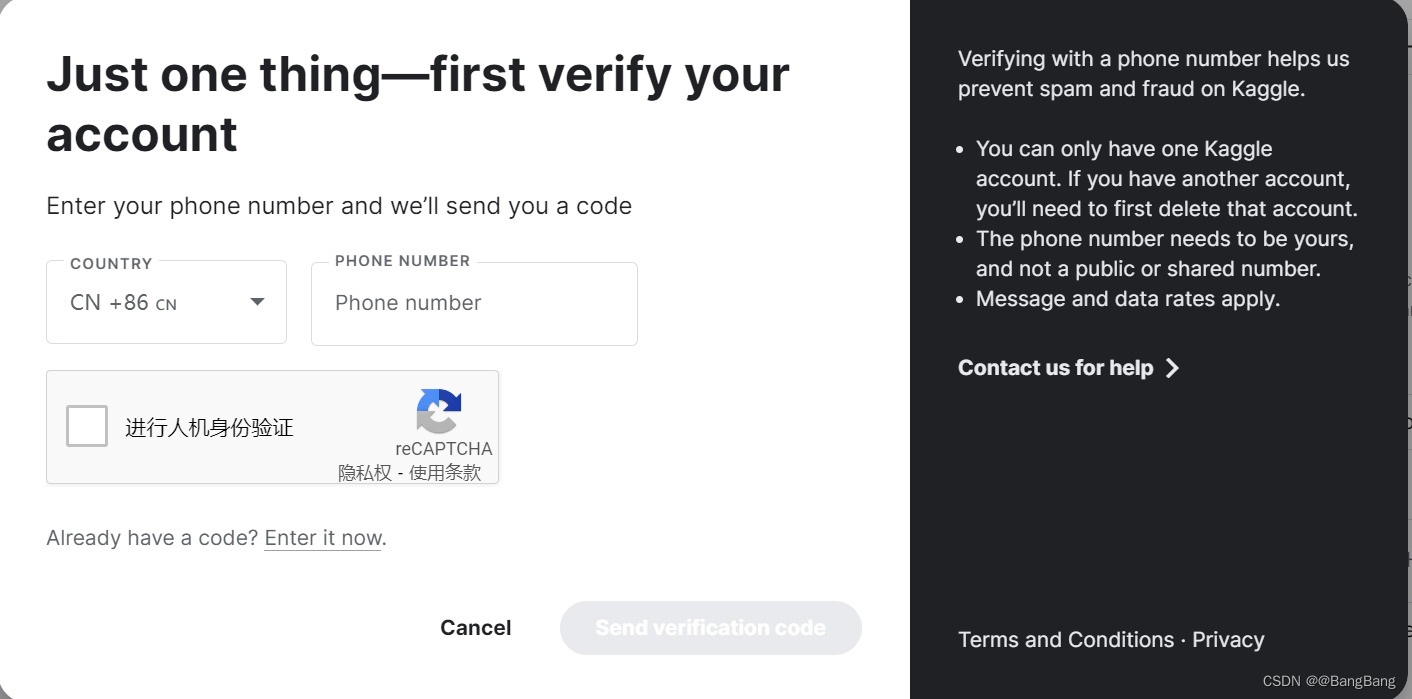
Task: Click the reCAPTCHA logo icon
Action: pos(439,411)
